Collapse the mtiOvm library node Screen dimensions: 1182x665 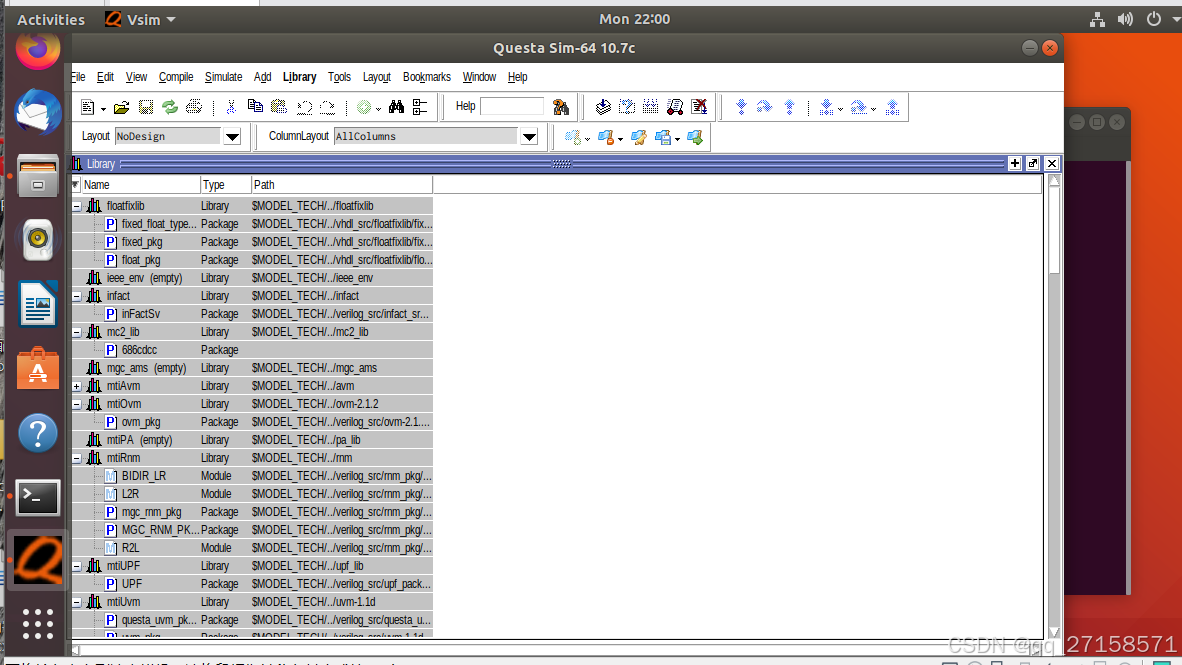(77, 404)
